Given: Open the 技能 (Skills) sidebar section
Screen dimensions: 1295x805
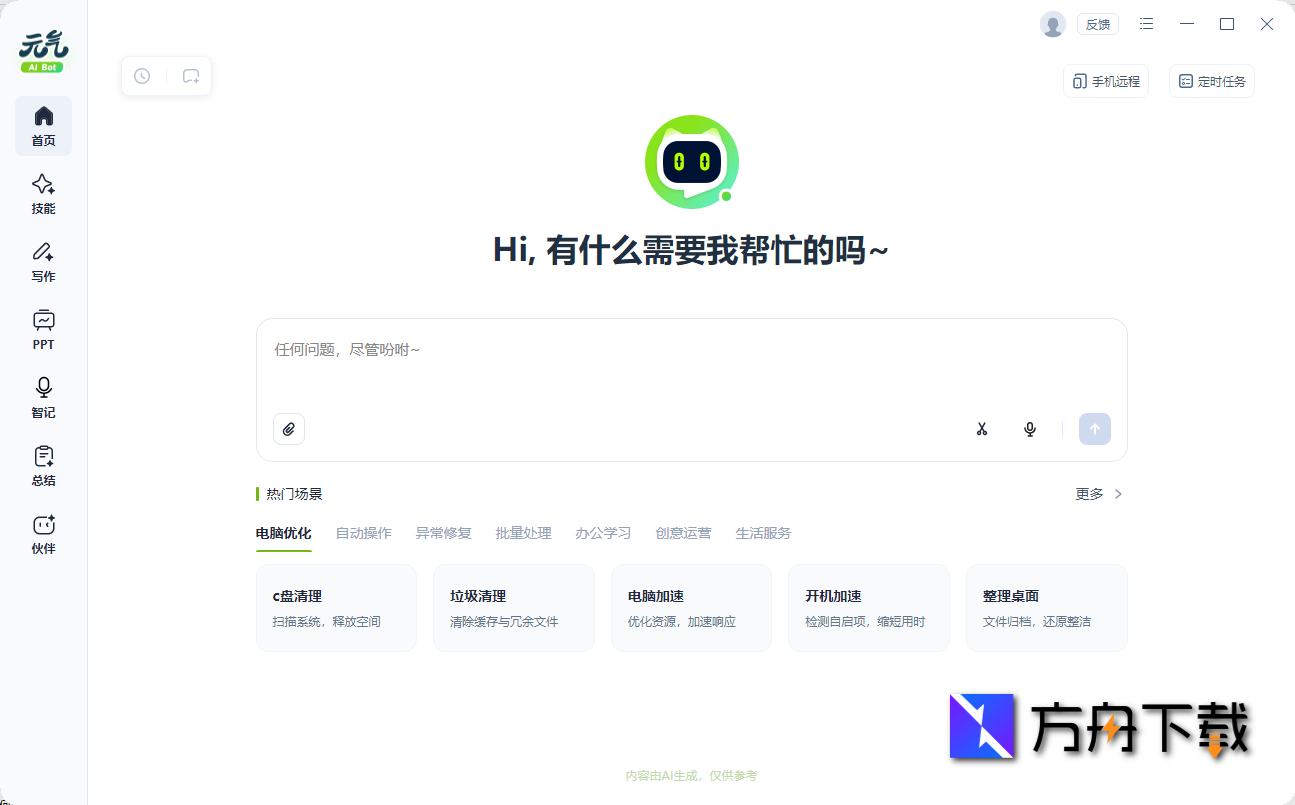Looking at the screenshot, I should click(43, 193).
